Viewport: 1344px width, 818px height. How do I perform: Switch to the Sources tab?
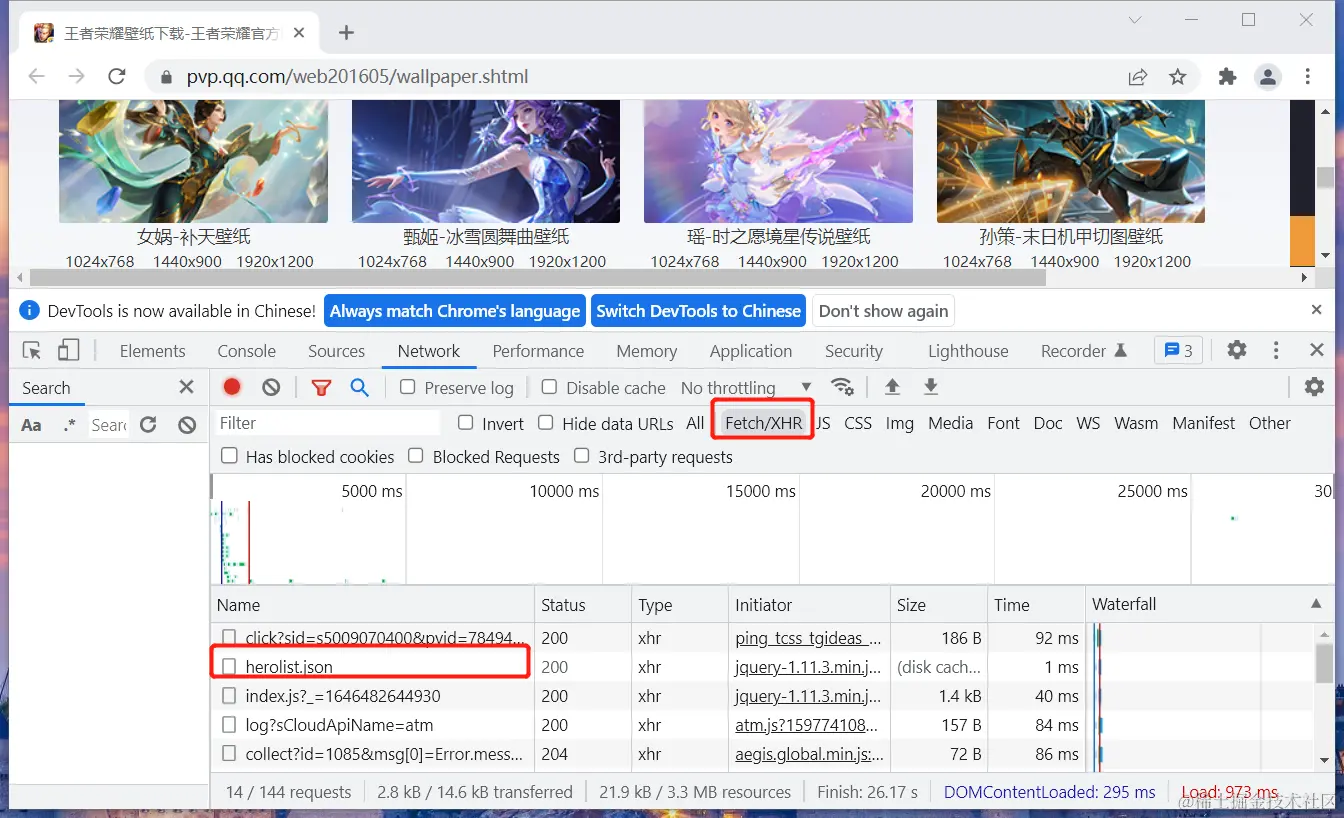point(336,351)
